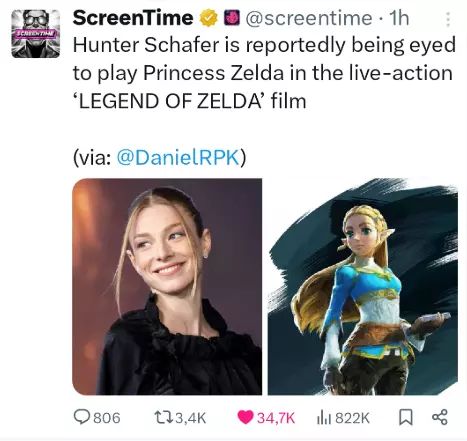
Task: Open the reply comment icon
Action: 81,417
